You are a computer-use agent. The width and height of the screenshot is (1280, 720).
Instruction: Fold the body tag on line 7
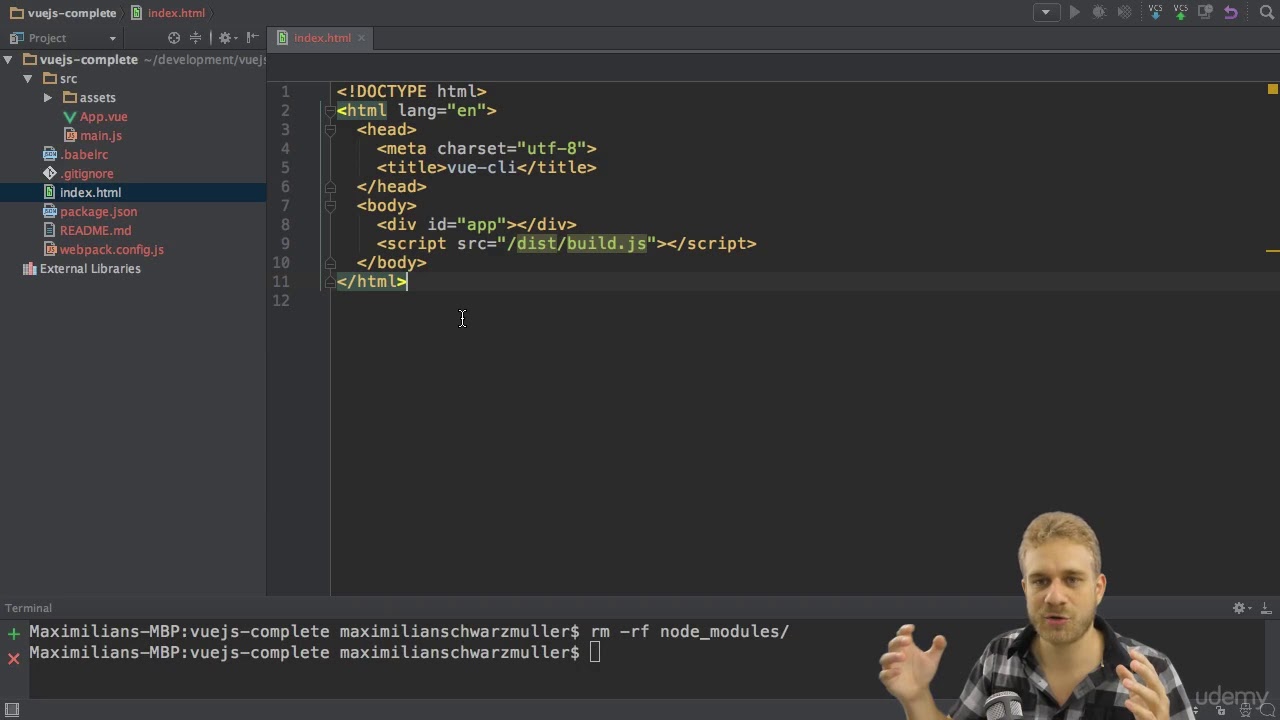tap(329, 206)
